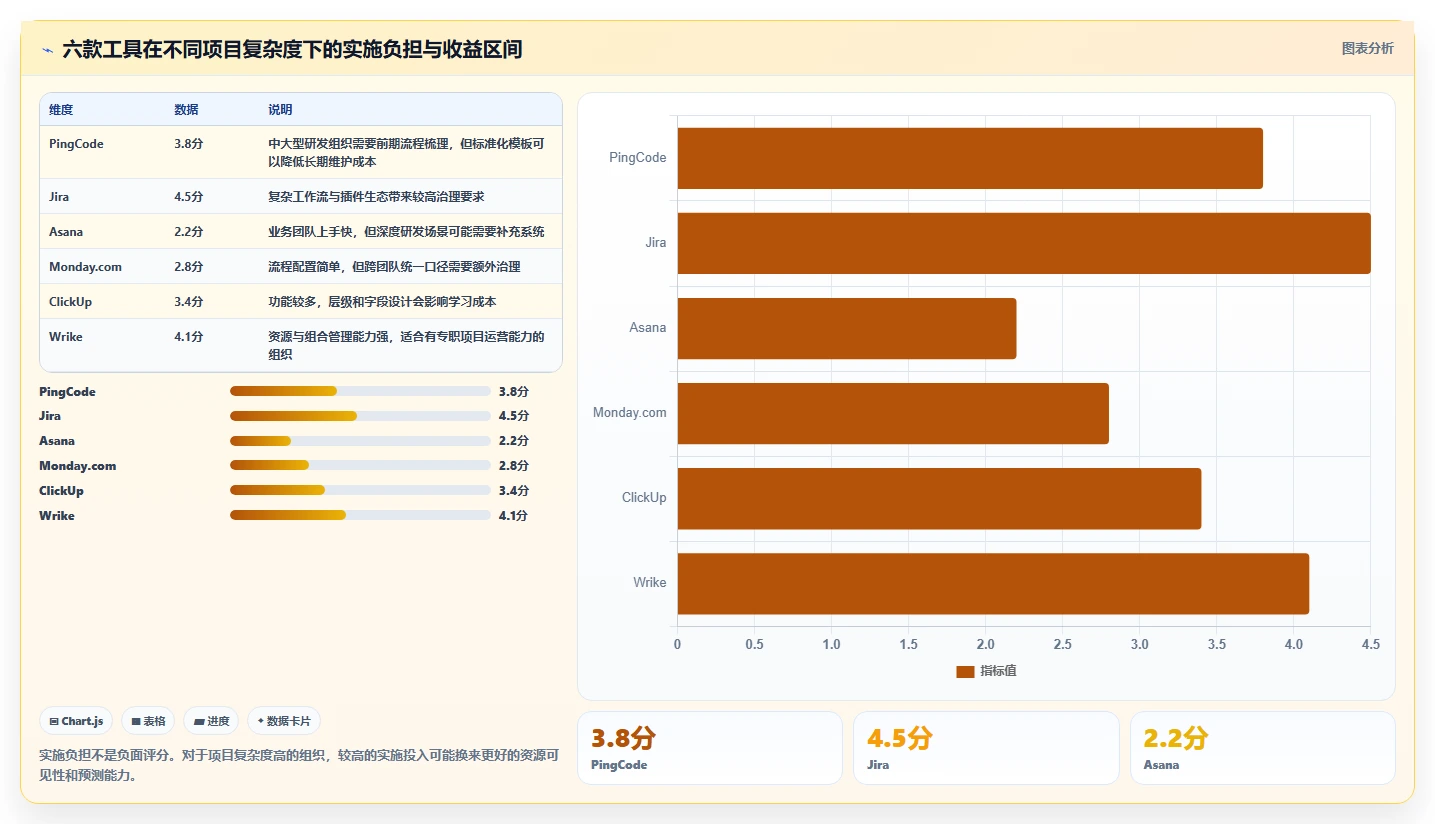Click the Monday.com description 流程配置简单
Image resolution: width=1435 pixels, height=824 pixels.
[394, 267]
